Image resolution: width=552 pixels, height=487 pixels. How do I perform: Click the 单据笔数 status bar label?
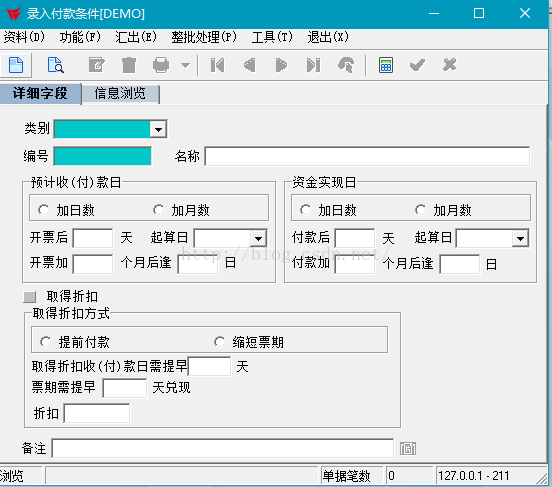tap(347, 476)
